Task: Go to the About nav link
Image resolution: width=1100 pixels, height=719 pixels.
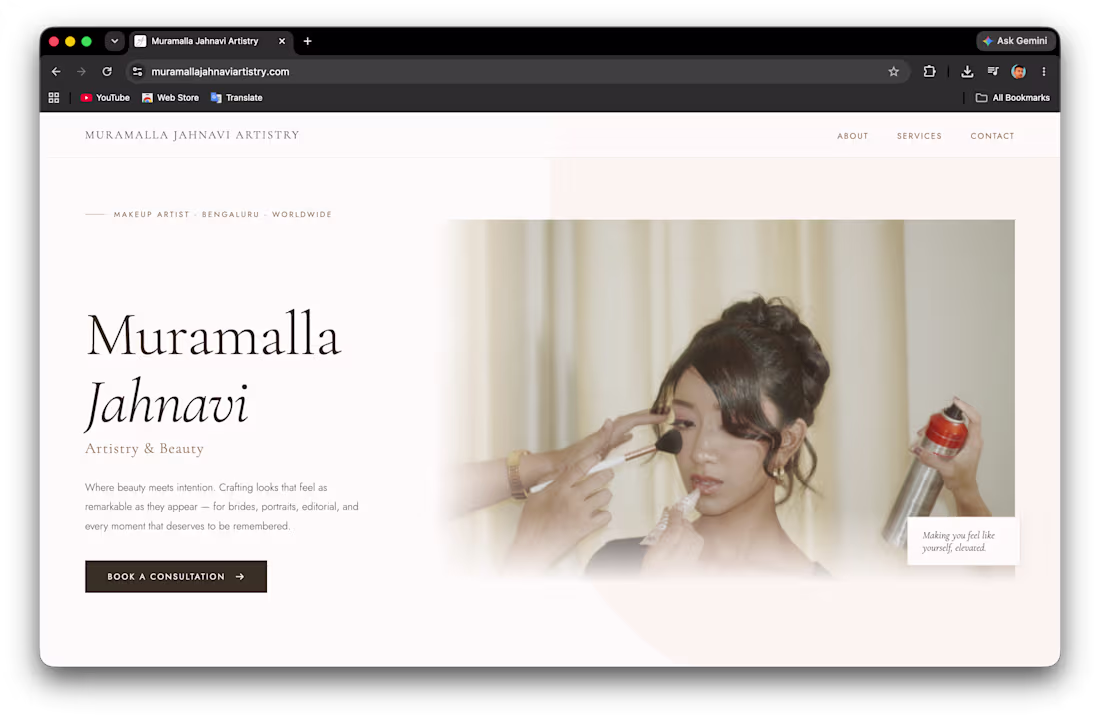Action: (852, 136)
